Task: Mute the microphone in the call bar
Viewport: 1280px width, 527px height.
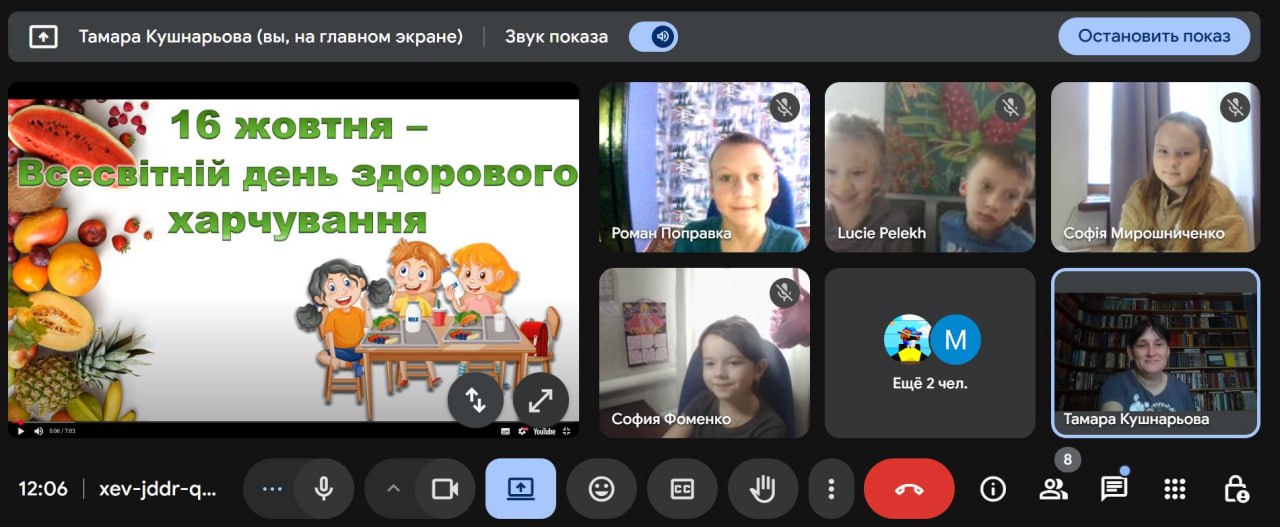Action: (324, 488)
